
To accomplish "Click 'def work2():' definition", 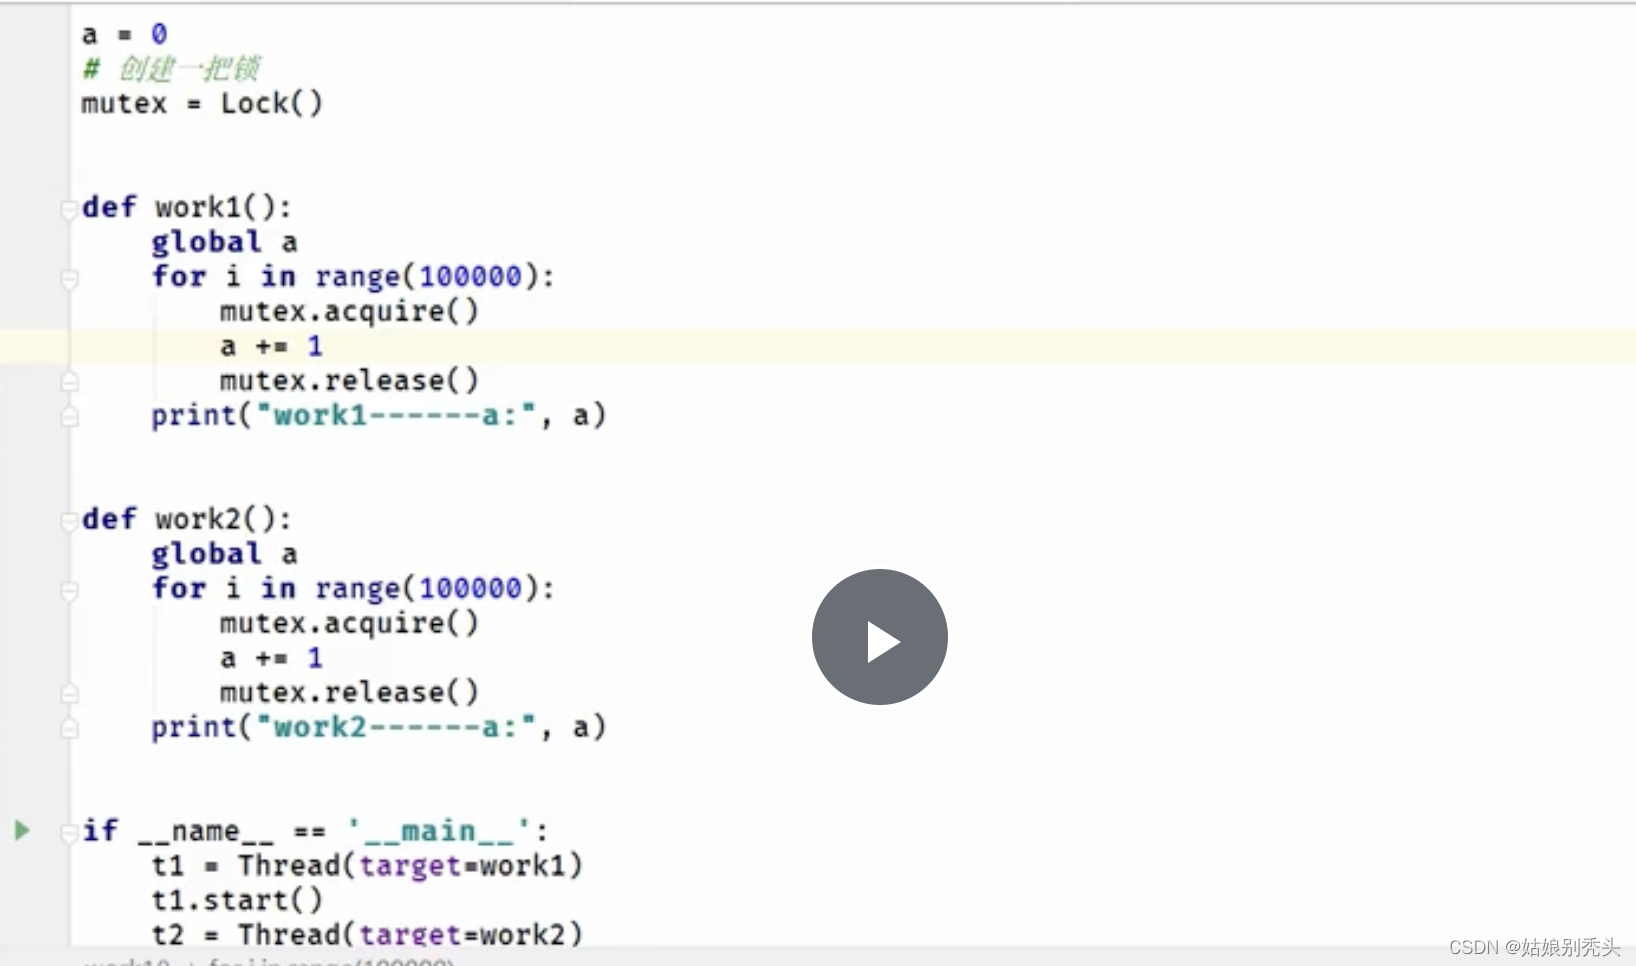I will 187,520.
